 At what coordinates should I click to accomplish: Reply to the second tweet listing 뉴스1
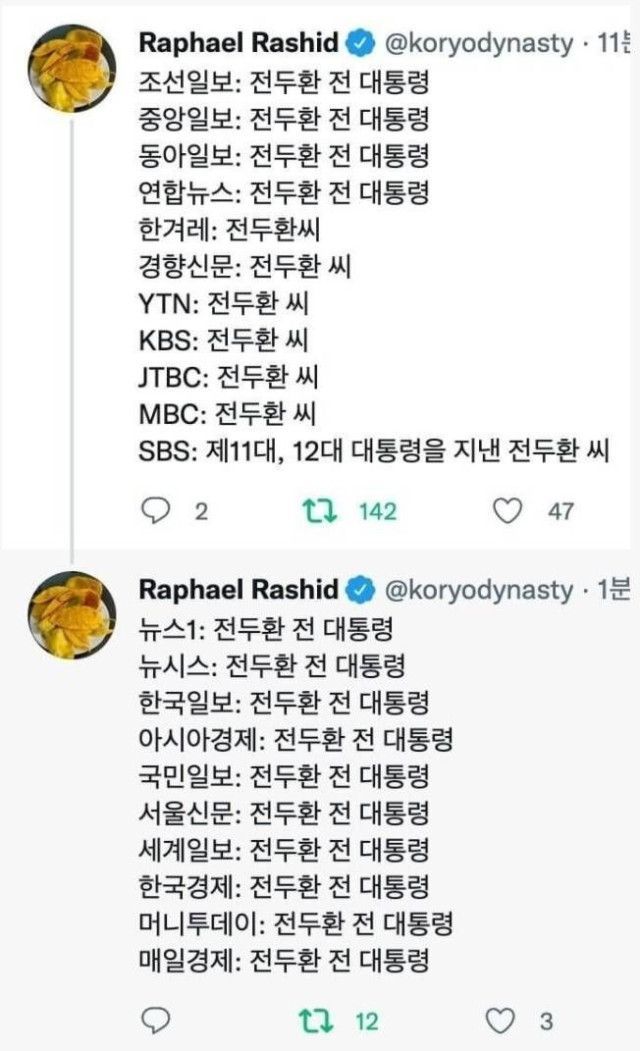[157, 1021]
